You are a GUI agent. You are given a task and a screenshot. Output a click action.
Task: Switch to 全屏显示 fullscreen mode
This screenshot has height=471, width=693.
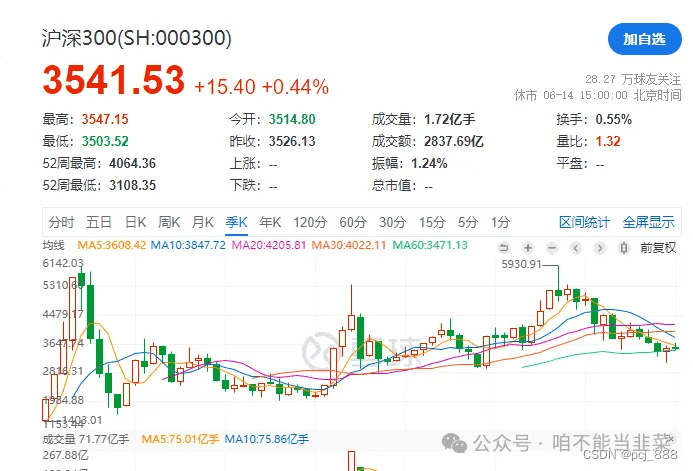click(649, 222)
